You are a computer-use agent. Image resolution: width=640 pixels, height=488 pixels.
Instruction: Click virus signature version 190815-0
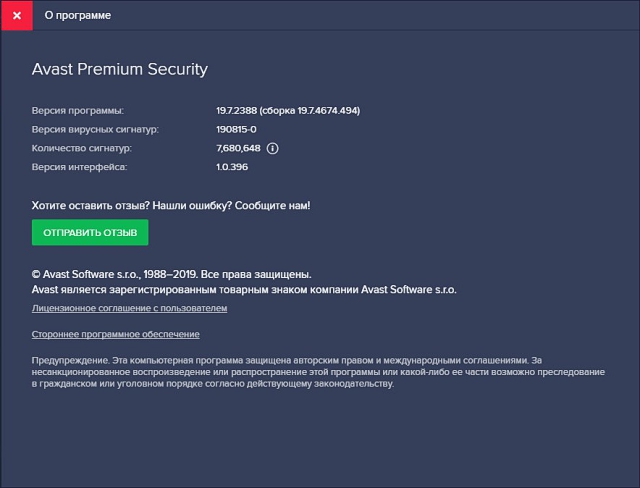(x=236, y=129)
